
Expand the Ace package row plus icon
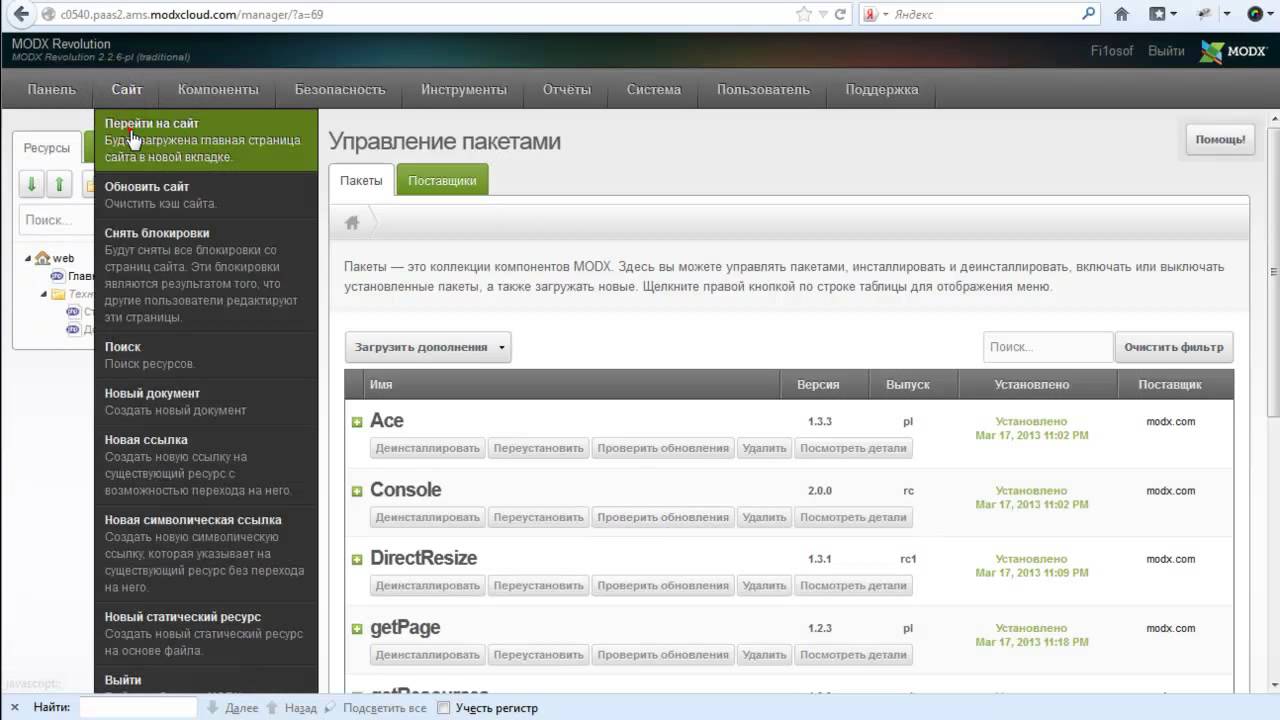(x=357, y=422)
